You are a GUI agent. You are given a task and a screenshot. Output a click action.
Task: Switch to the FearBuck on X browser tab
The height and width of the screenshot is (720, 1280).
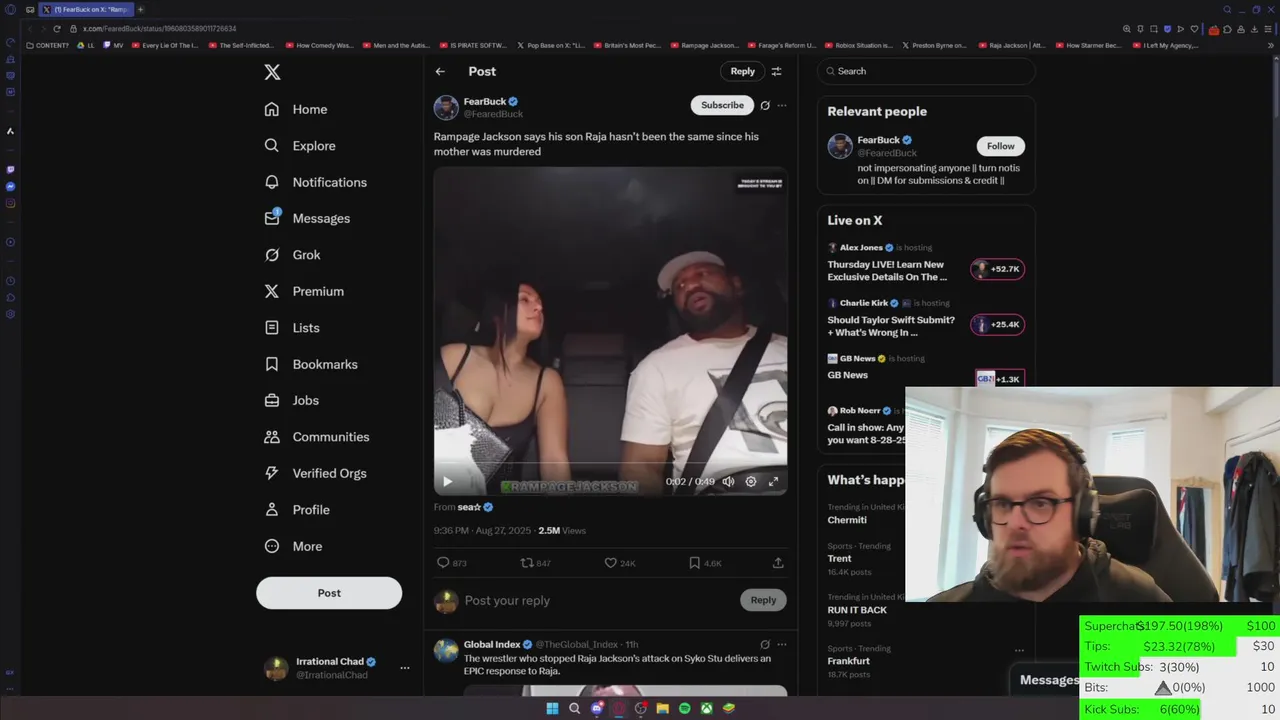click(x=86, y=9)
